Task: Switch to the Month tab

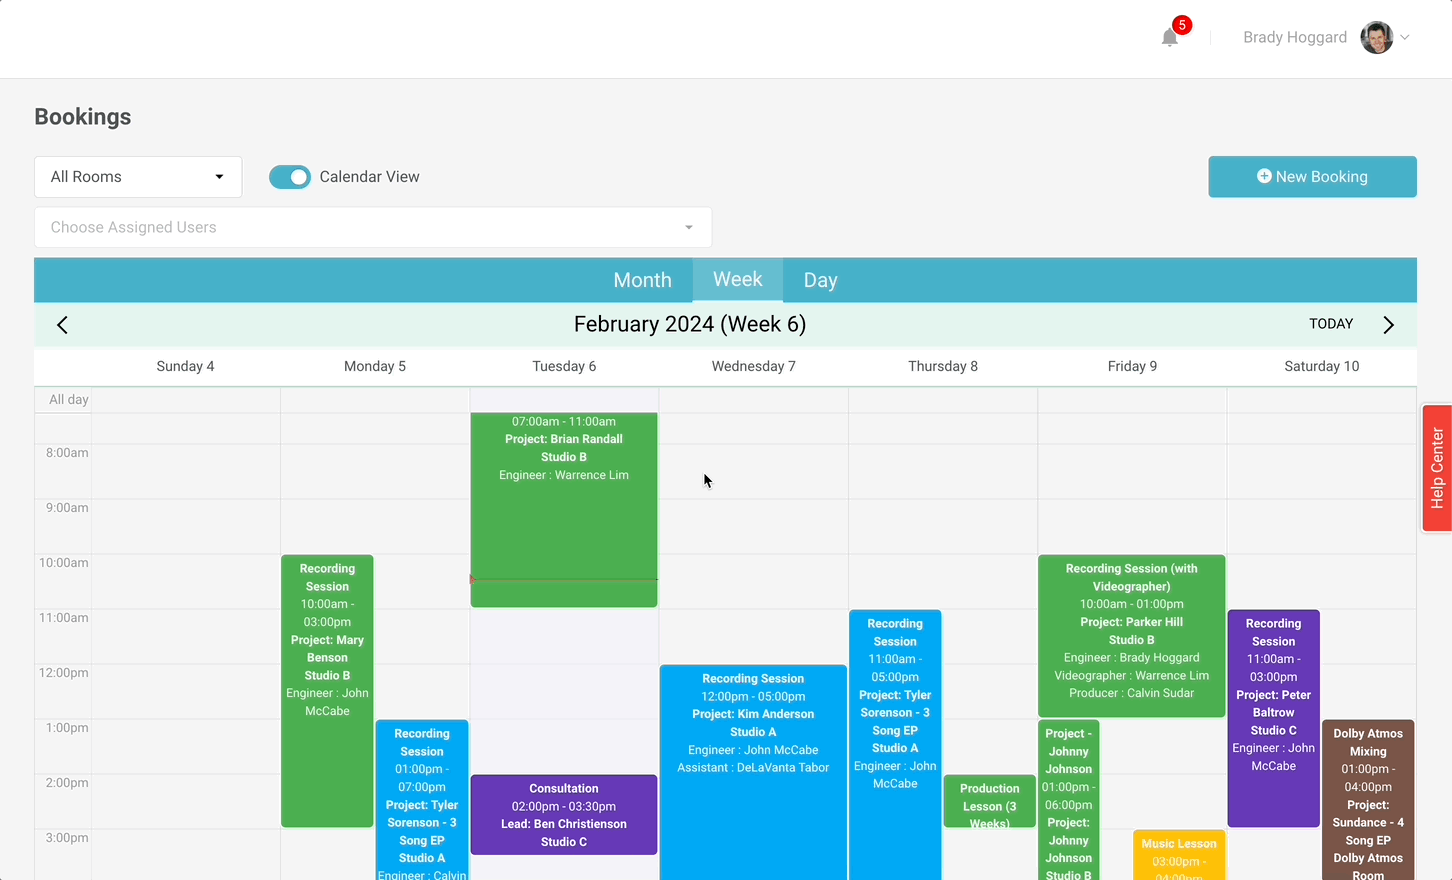Action: [642, 280]
